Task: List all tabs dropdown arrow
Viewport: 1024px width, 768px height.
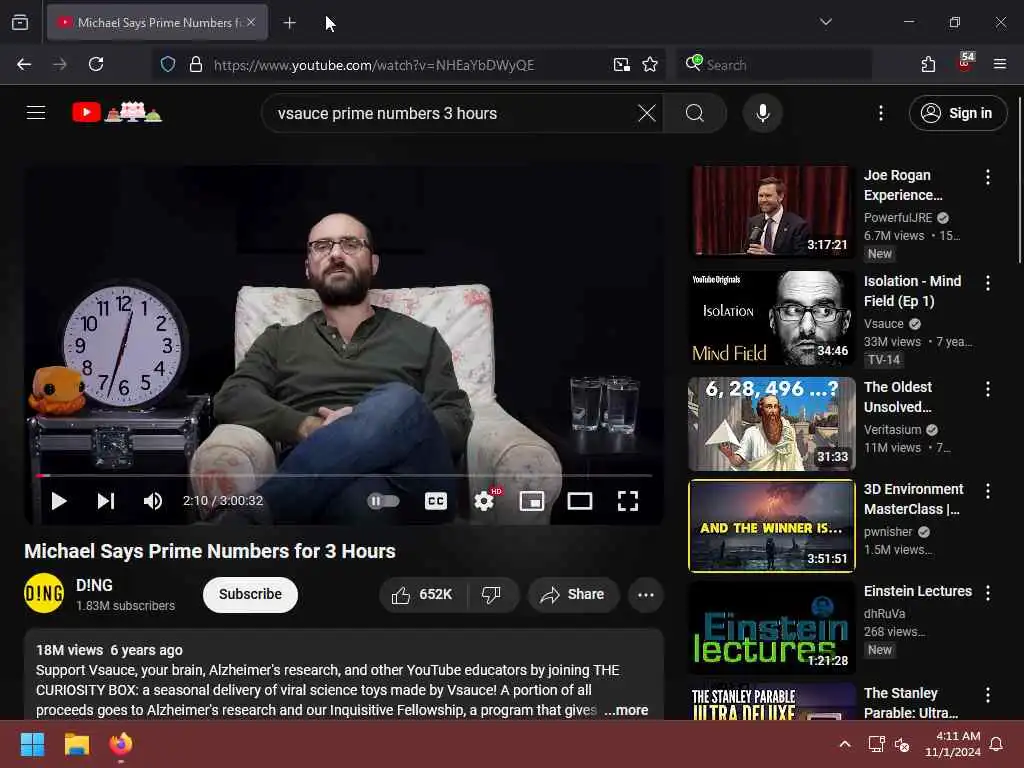Action: (x=825, y=22)
